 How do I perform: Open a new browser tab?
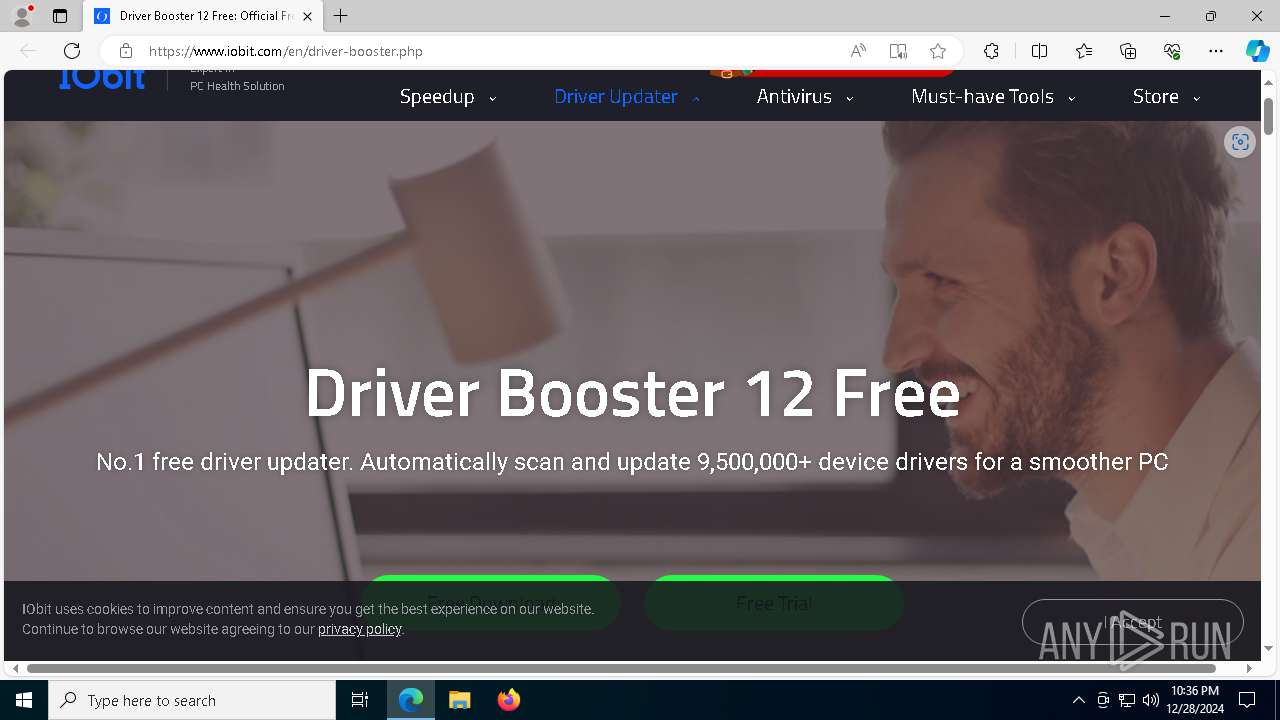click(x=341, y=16)
